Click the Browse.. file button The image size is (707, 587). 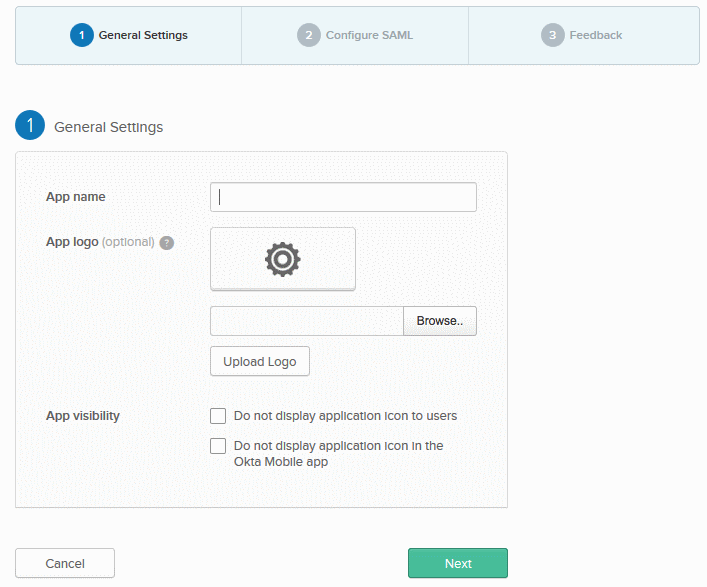tap(440, 321)
